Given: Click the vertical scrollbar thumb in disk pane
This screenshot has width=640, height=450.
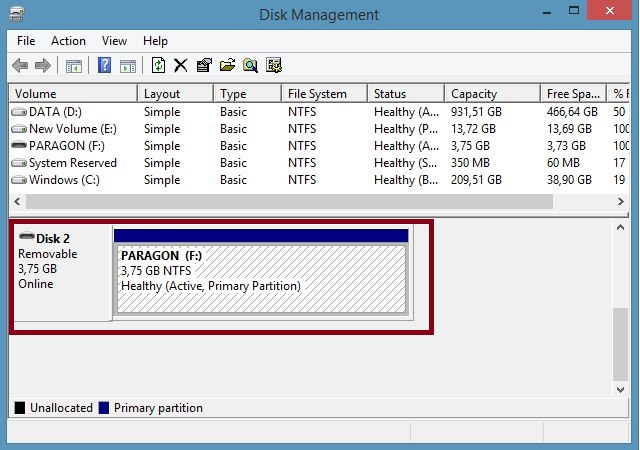Looking at the screenshot, I should click(620, 344).
